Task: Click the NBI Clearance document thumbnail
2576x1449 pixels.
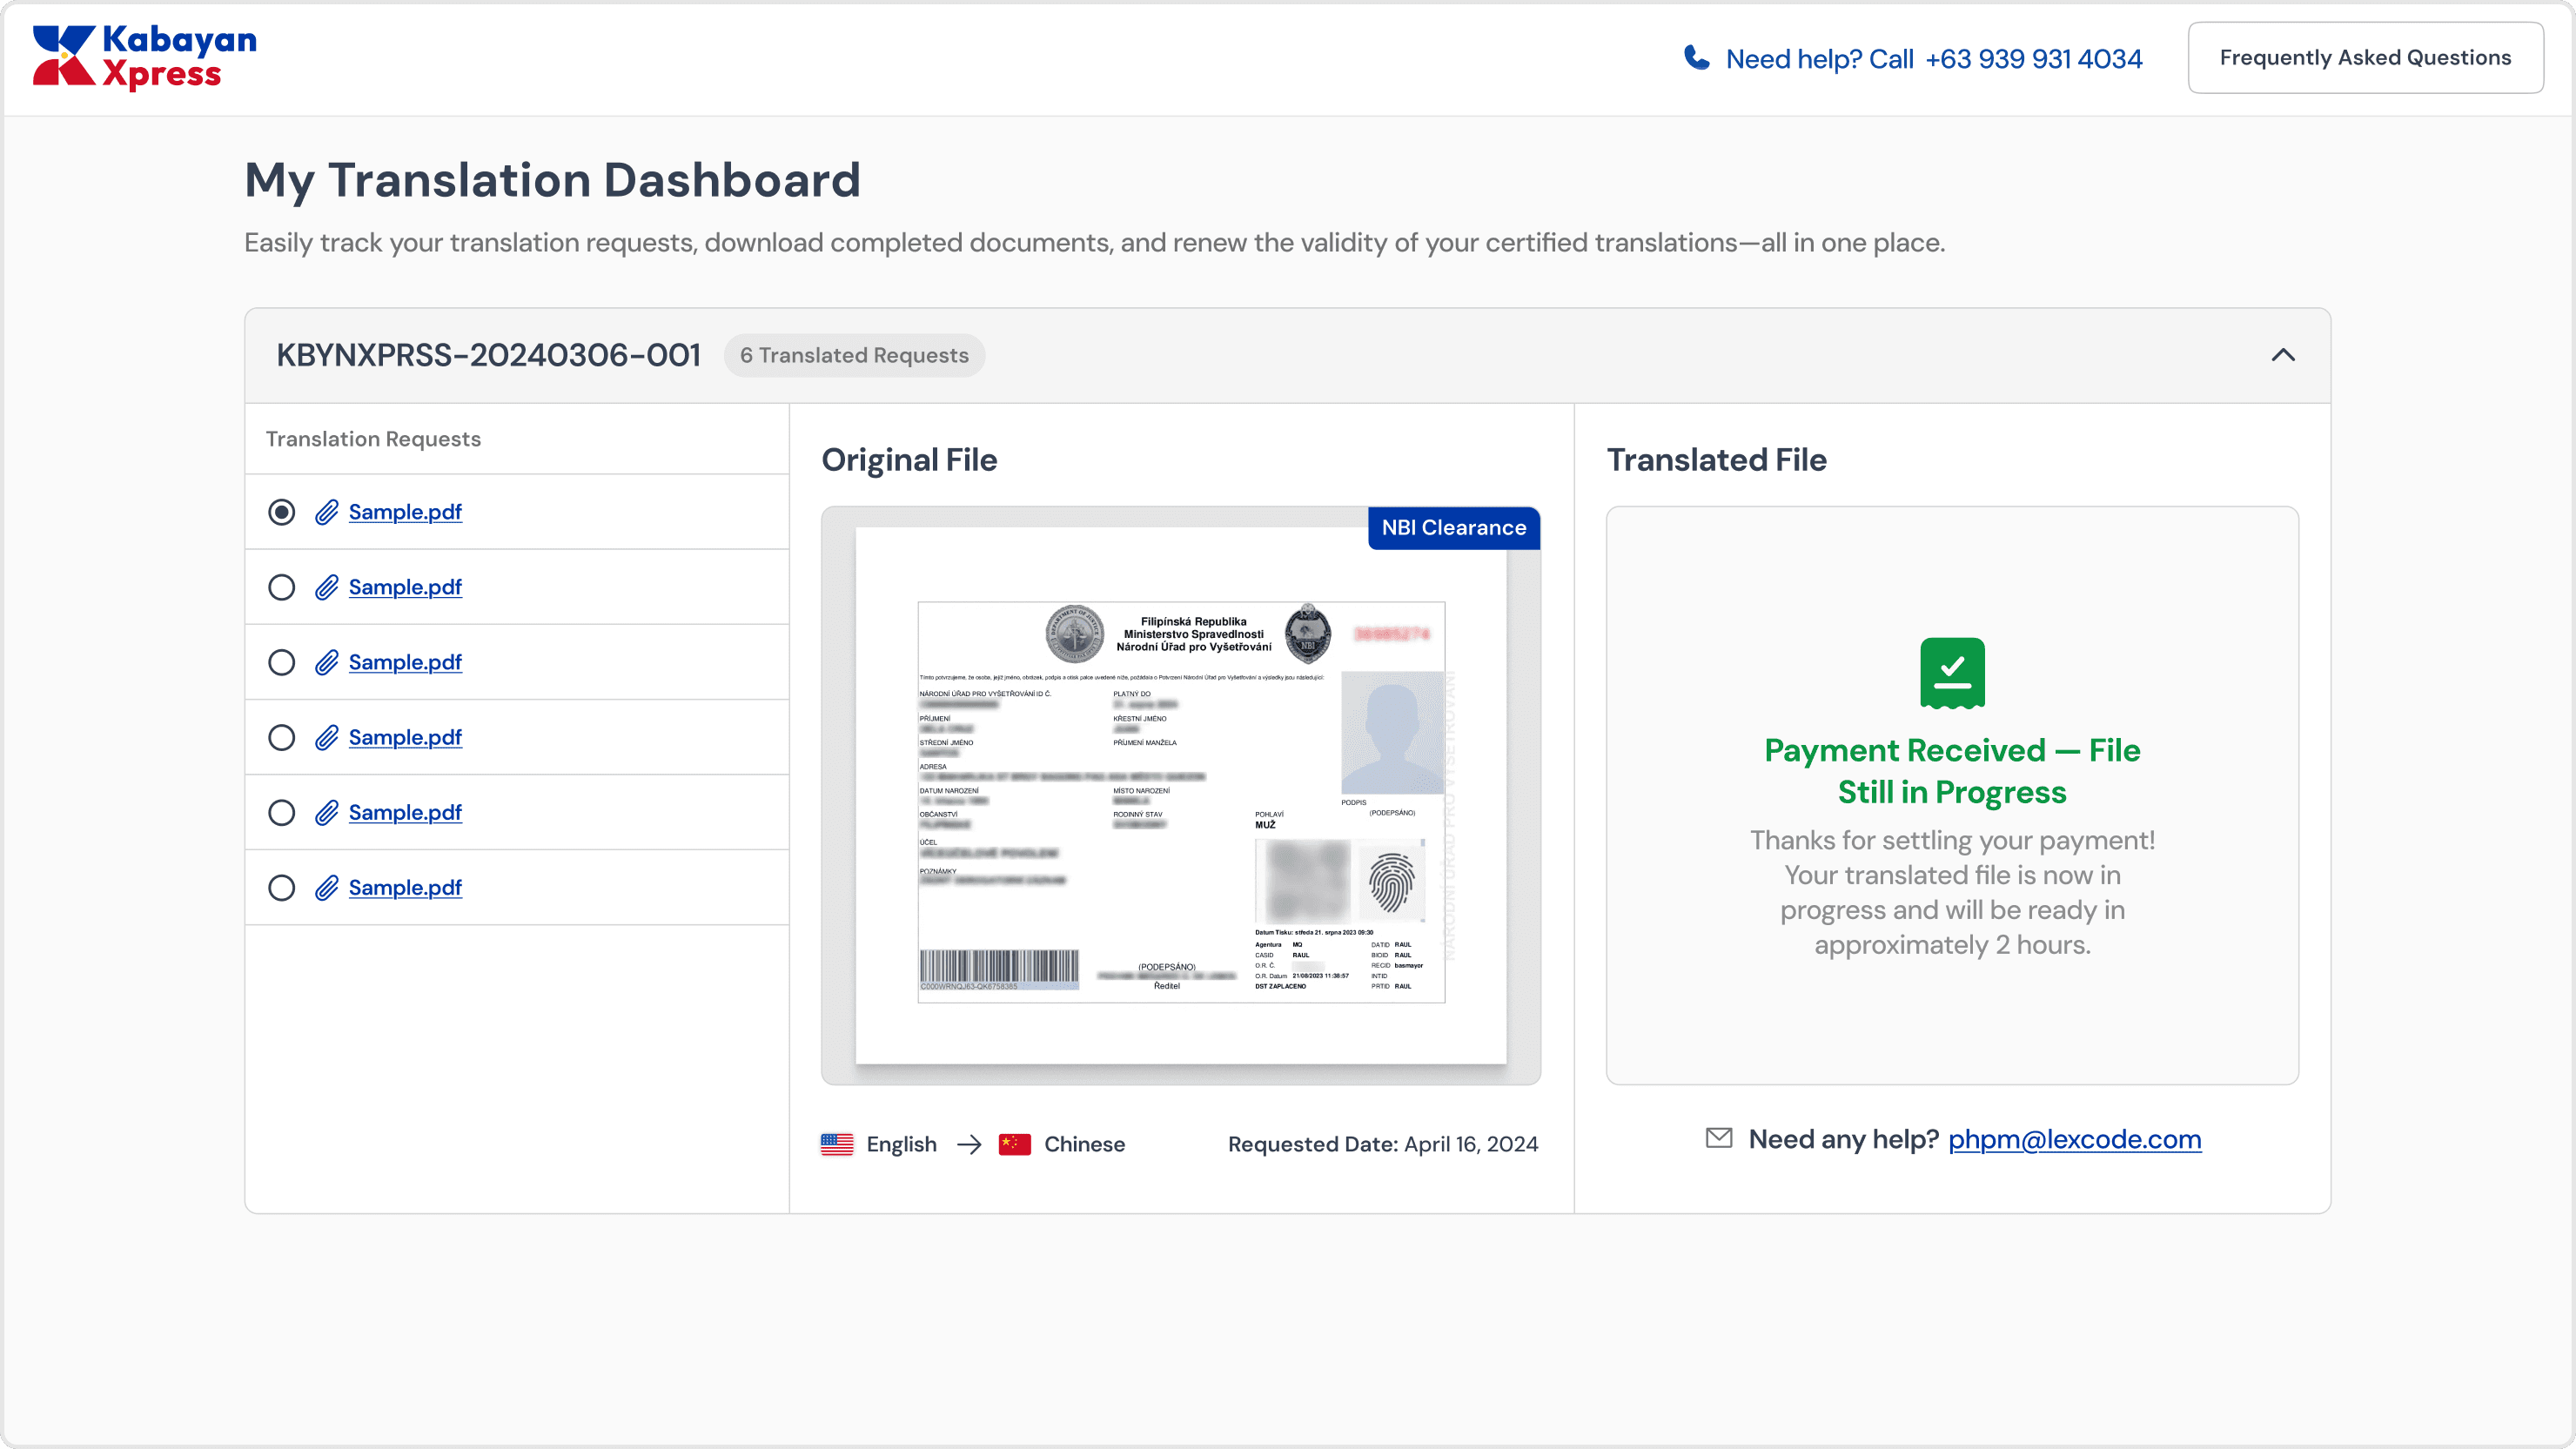Action: pyautogui.click(x=1180, y=800)
